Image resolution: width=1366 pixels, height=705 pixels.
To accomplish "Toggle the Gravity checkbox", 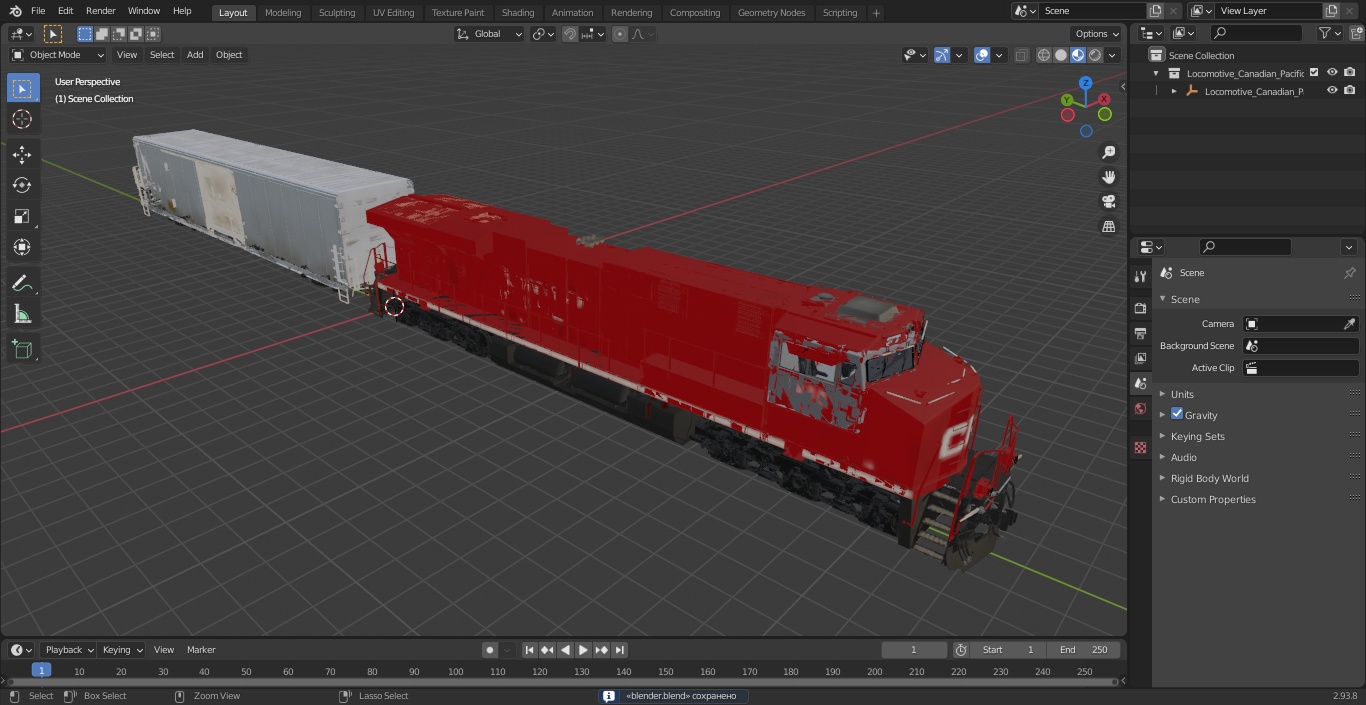I will click(x=1177, y=414).
